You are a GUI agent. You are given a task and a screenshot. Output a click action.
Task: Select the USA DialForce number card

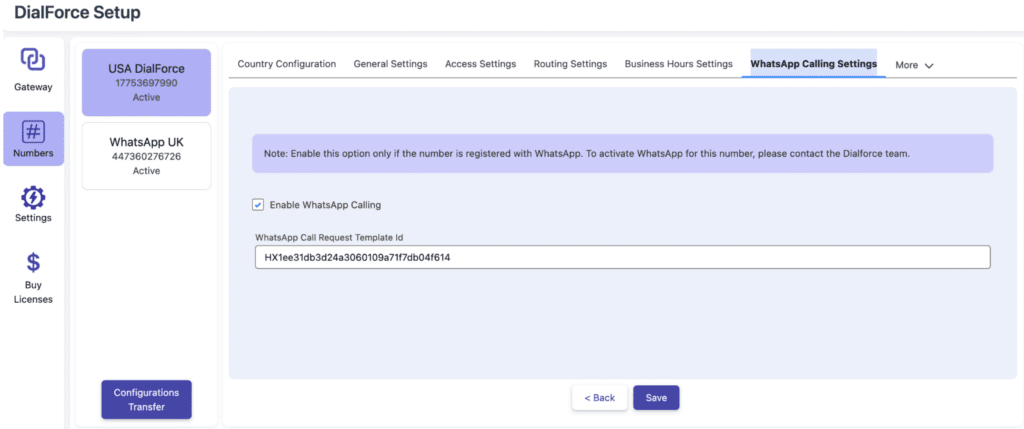(146, 82)
